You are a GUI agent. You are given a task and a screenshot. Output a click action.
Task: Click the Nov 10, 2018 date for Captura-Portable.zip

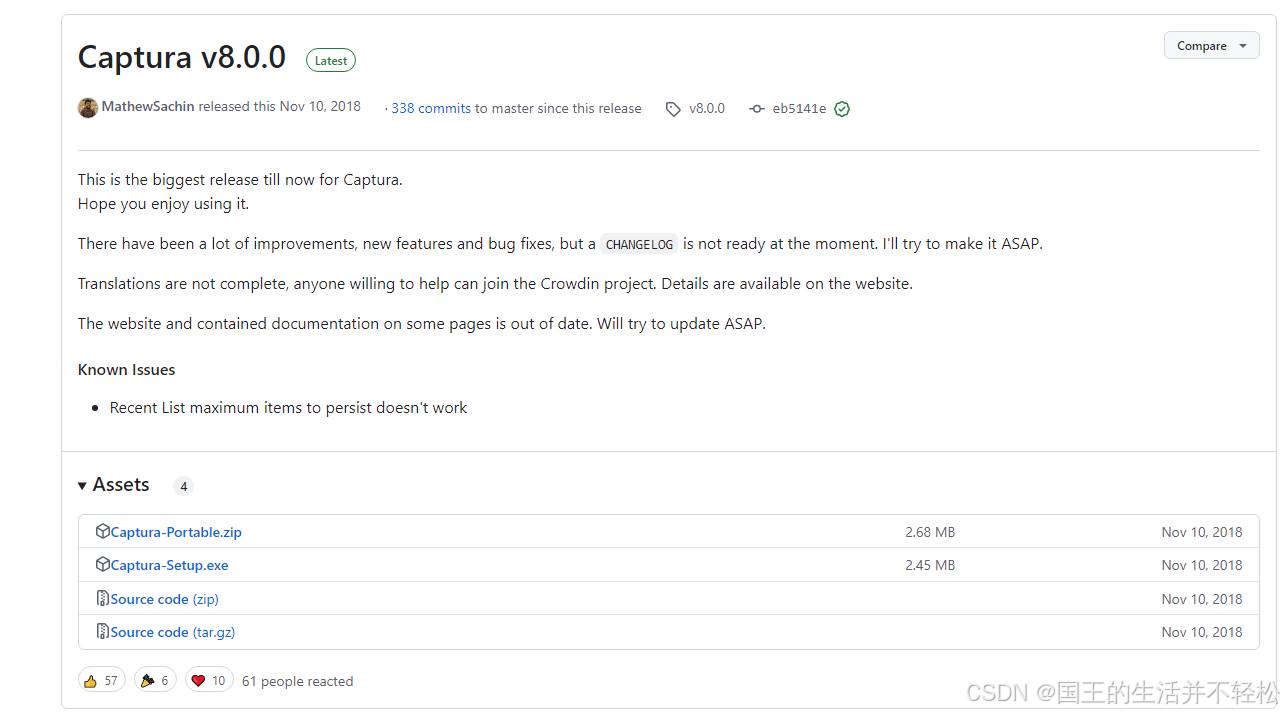pos(1202,532)
